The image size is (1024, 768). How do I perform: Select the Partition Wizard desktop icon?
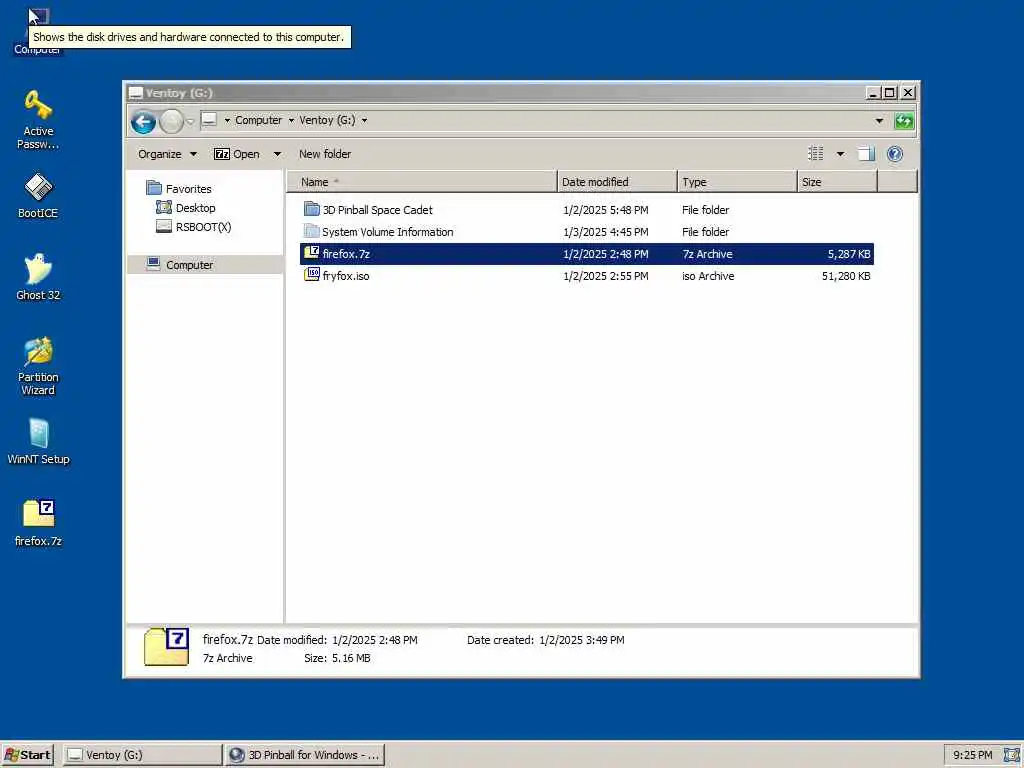click(x=38, y=366)
